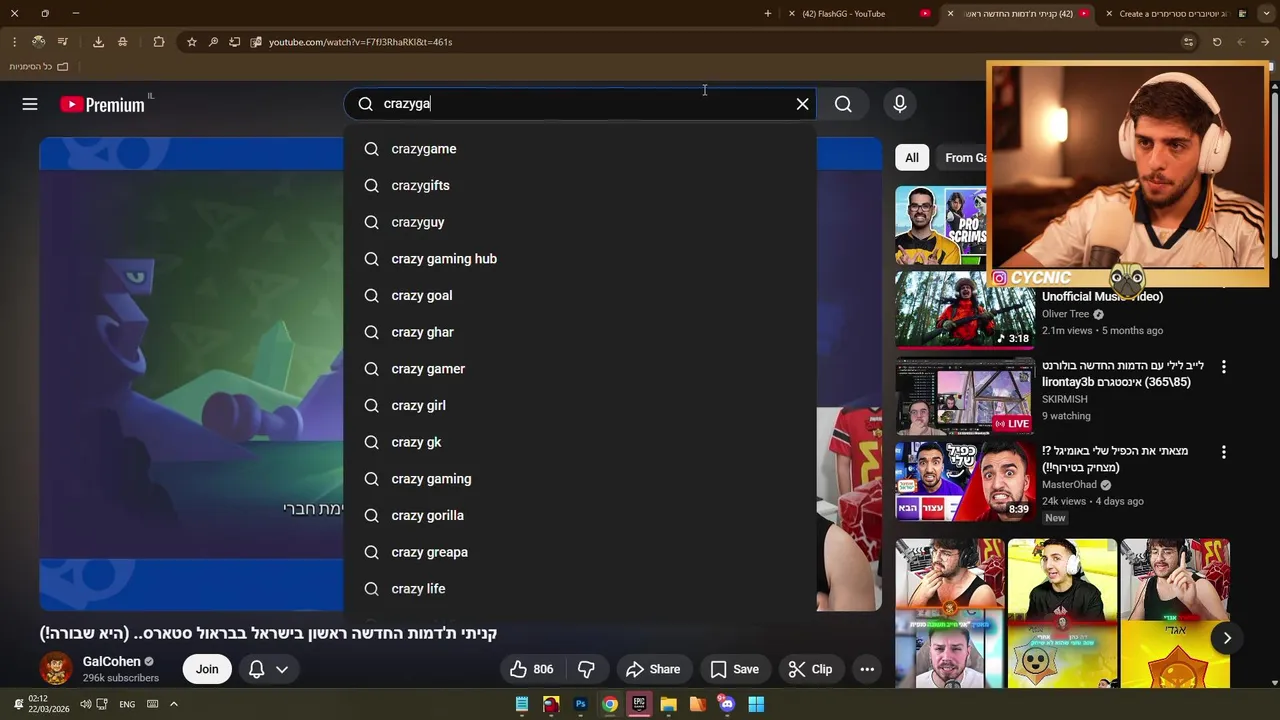The height and width of the screenshot is (720, 1280).
Task: Share the video
Action: coord(653,669)
